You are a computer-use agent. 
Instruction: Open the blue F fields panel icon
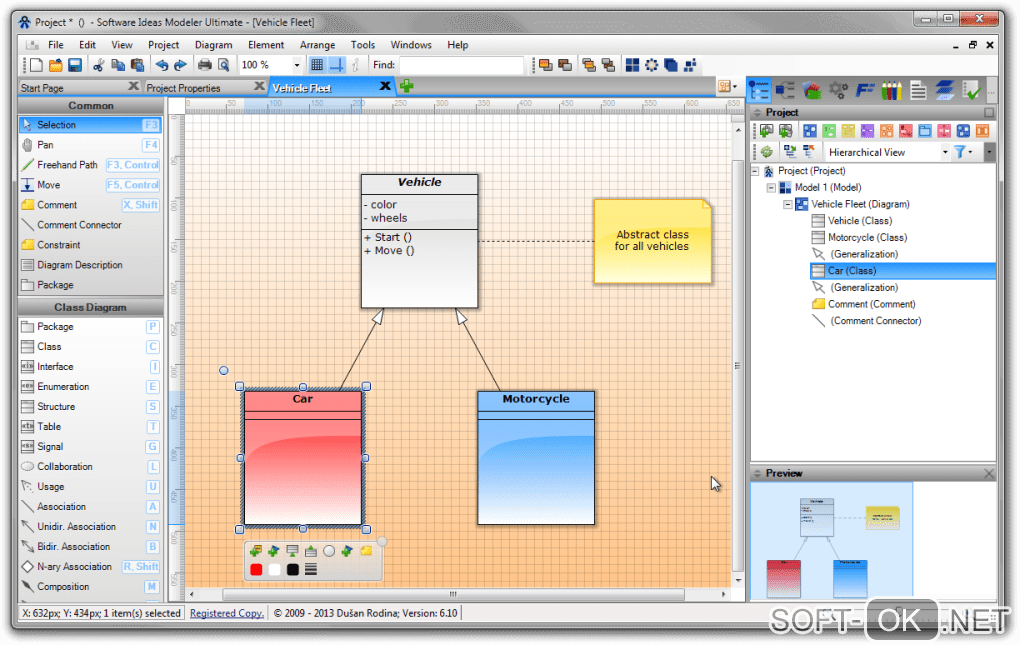865,90
